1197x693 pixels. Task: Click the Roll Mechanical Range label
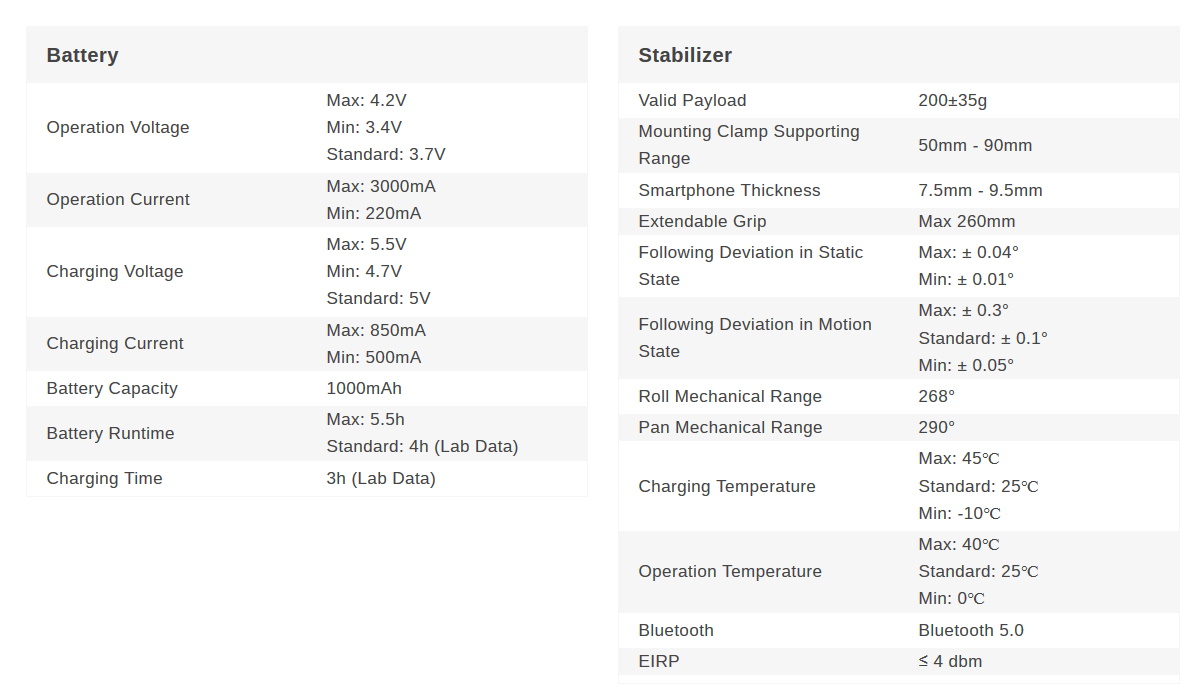[x=730, y=396]
